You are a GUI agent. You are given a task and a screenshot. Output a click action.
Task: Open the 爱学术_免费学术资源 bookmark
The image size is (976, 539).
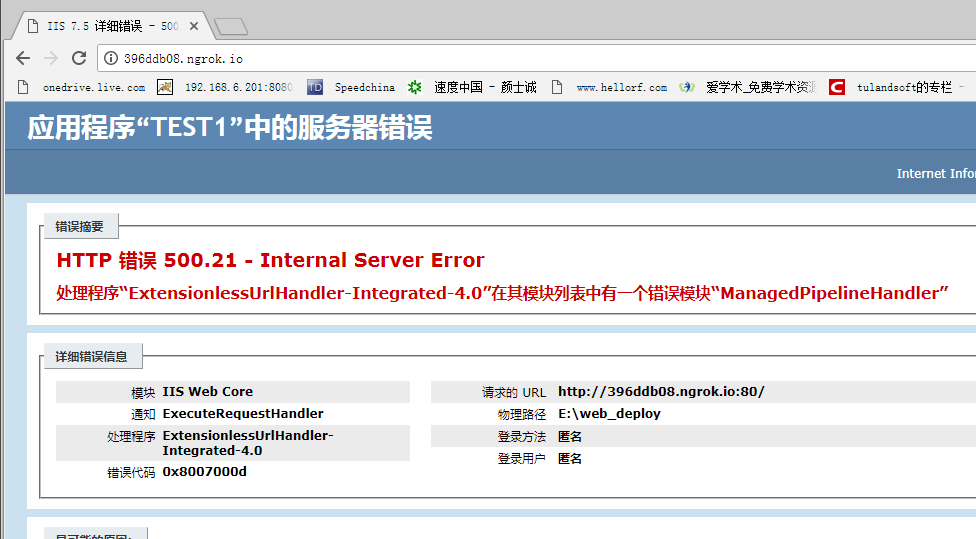click(x=748, y=87)
